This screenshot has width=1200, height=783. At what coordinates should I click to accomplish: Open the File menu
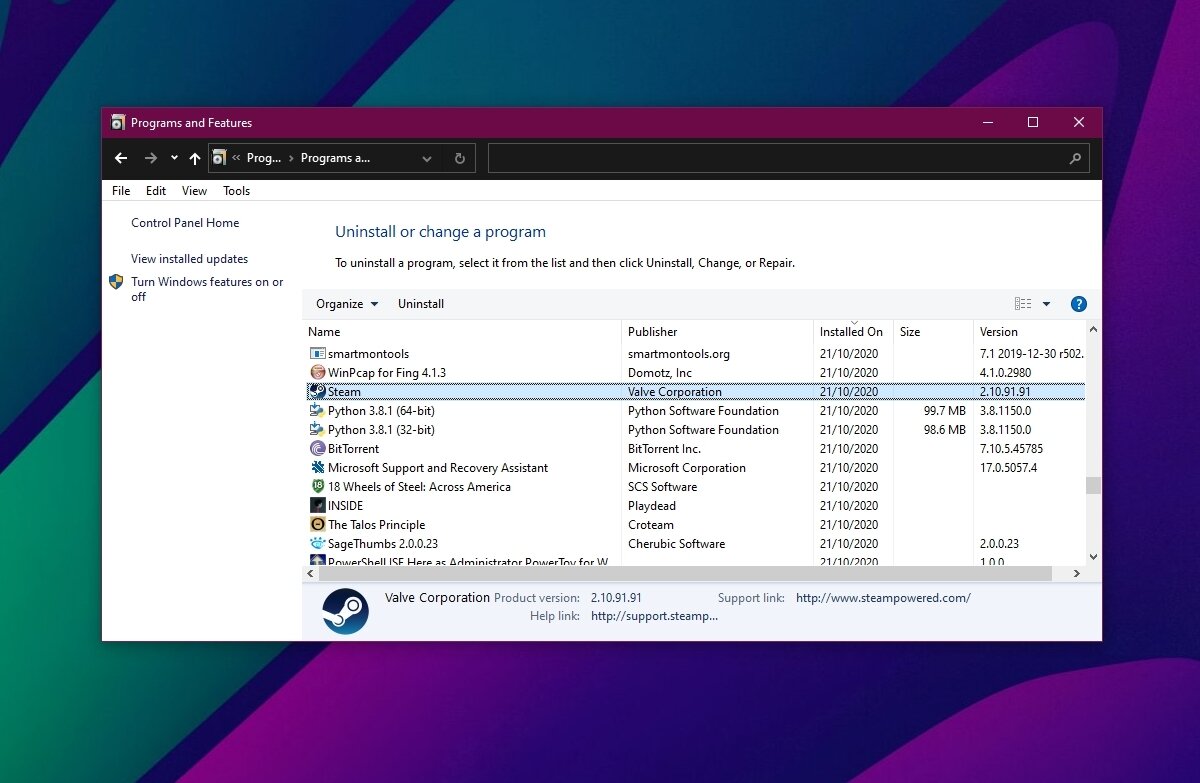coord(121,191)
